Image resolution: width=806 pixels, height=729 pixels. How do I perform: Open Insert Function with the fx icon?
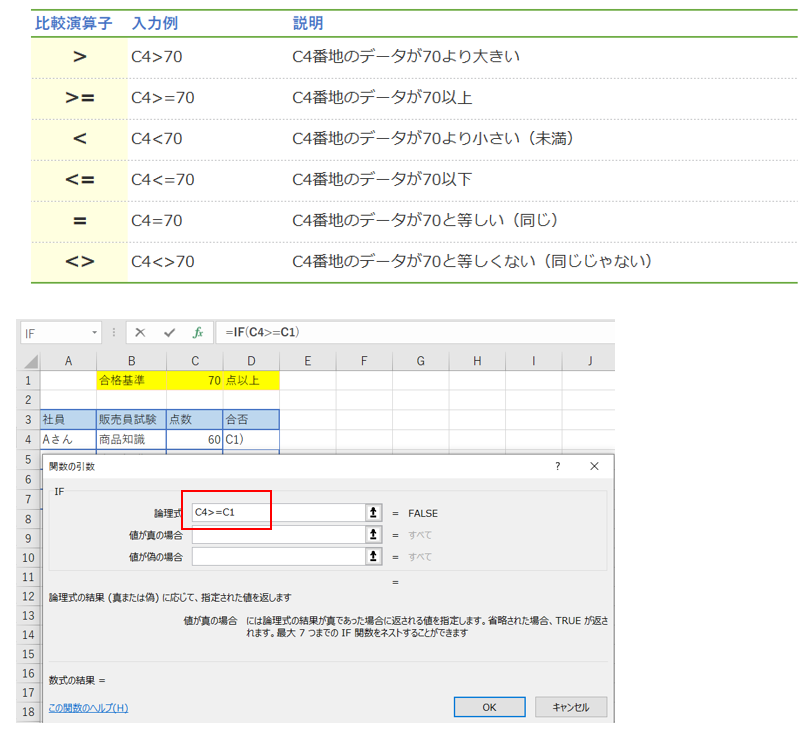point(198,333)
